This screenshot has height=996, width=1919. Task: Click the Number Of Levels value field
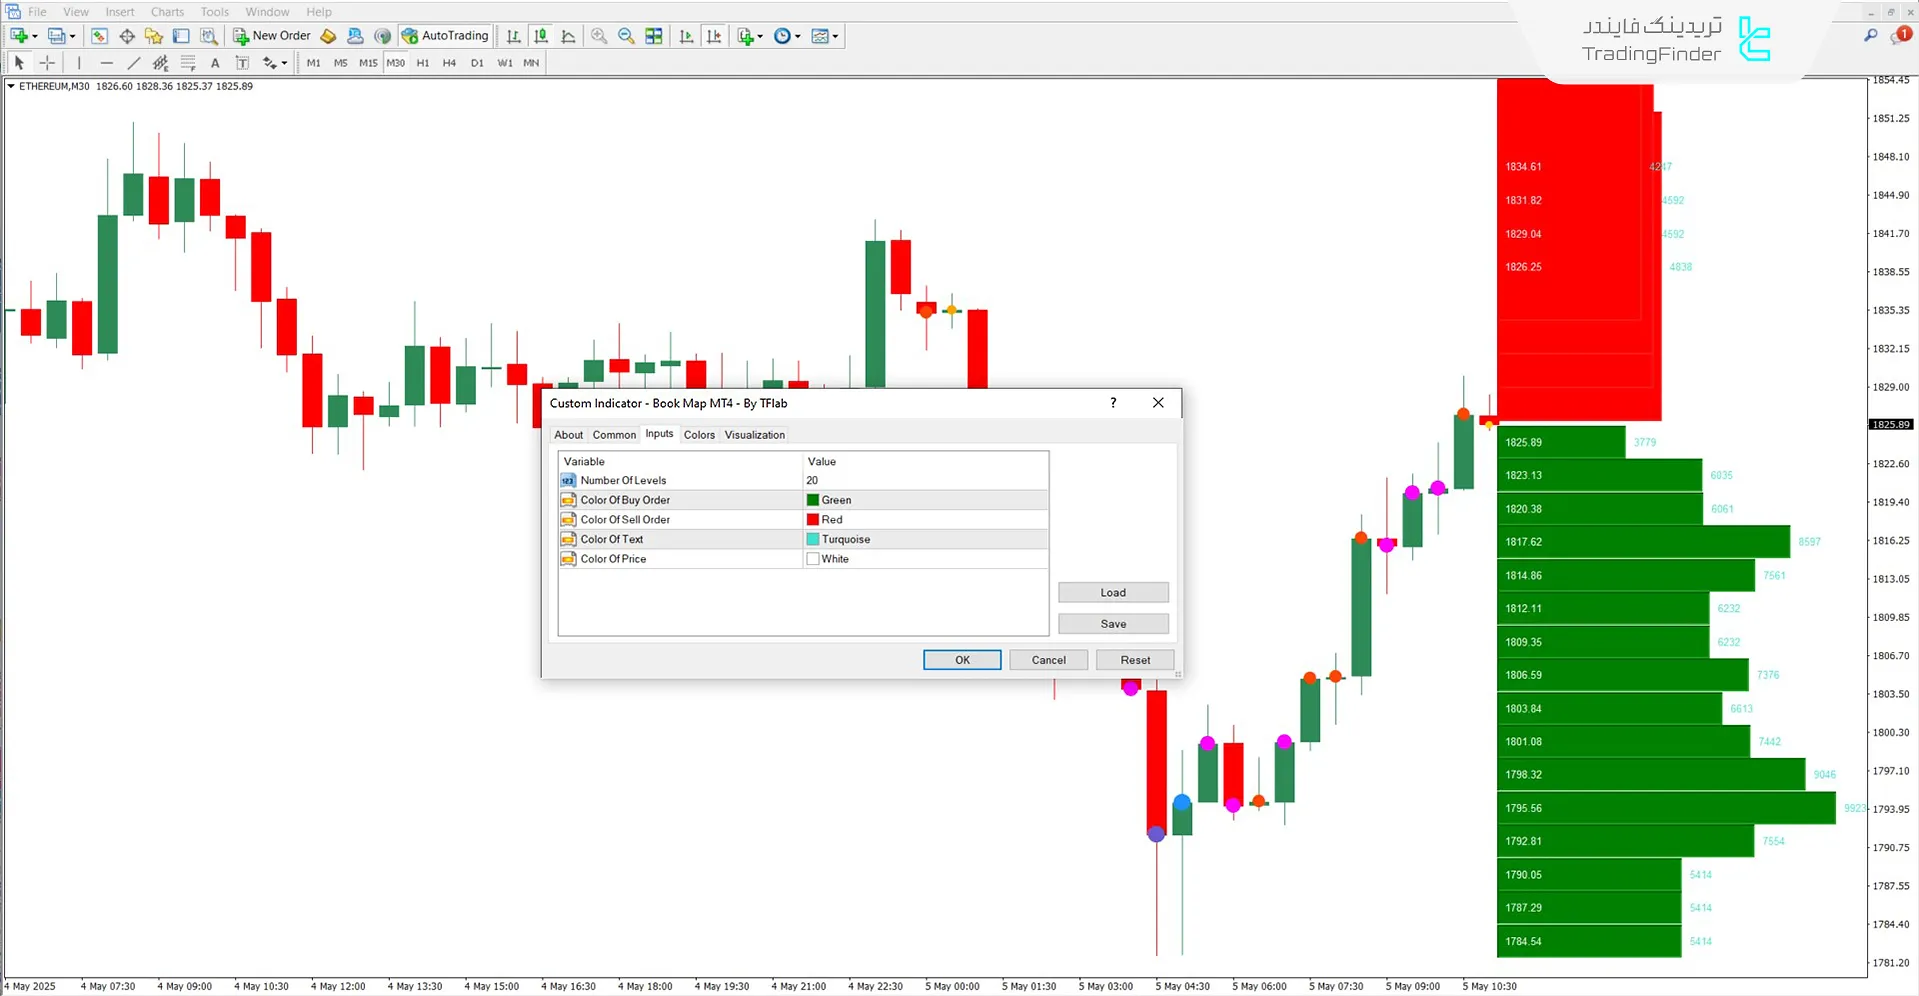pos(924,481)
